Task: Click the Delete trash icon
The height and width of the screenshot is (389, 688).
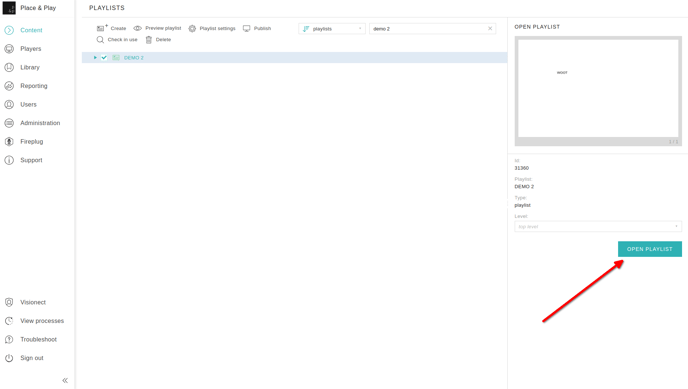Action: pos(149,39)
